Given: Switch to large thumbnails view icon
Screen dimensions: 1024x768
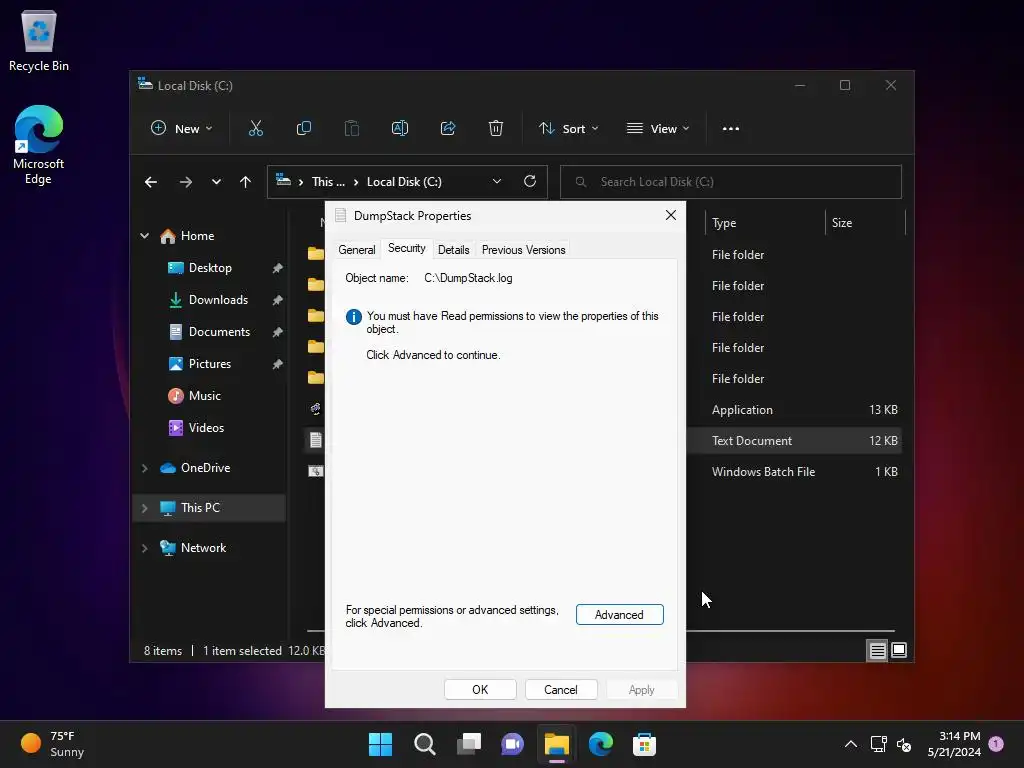Looking at the screenshot, I should click(x=899, y=650).
